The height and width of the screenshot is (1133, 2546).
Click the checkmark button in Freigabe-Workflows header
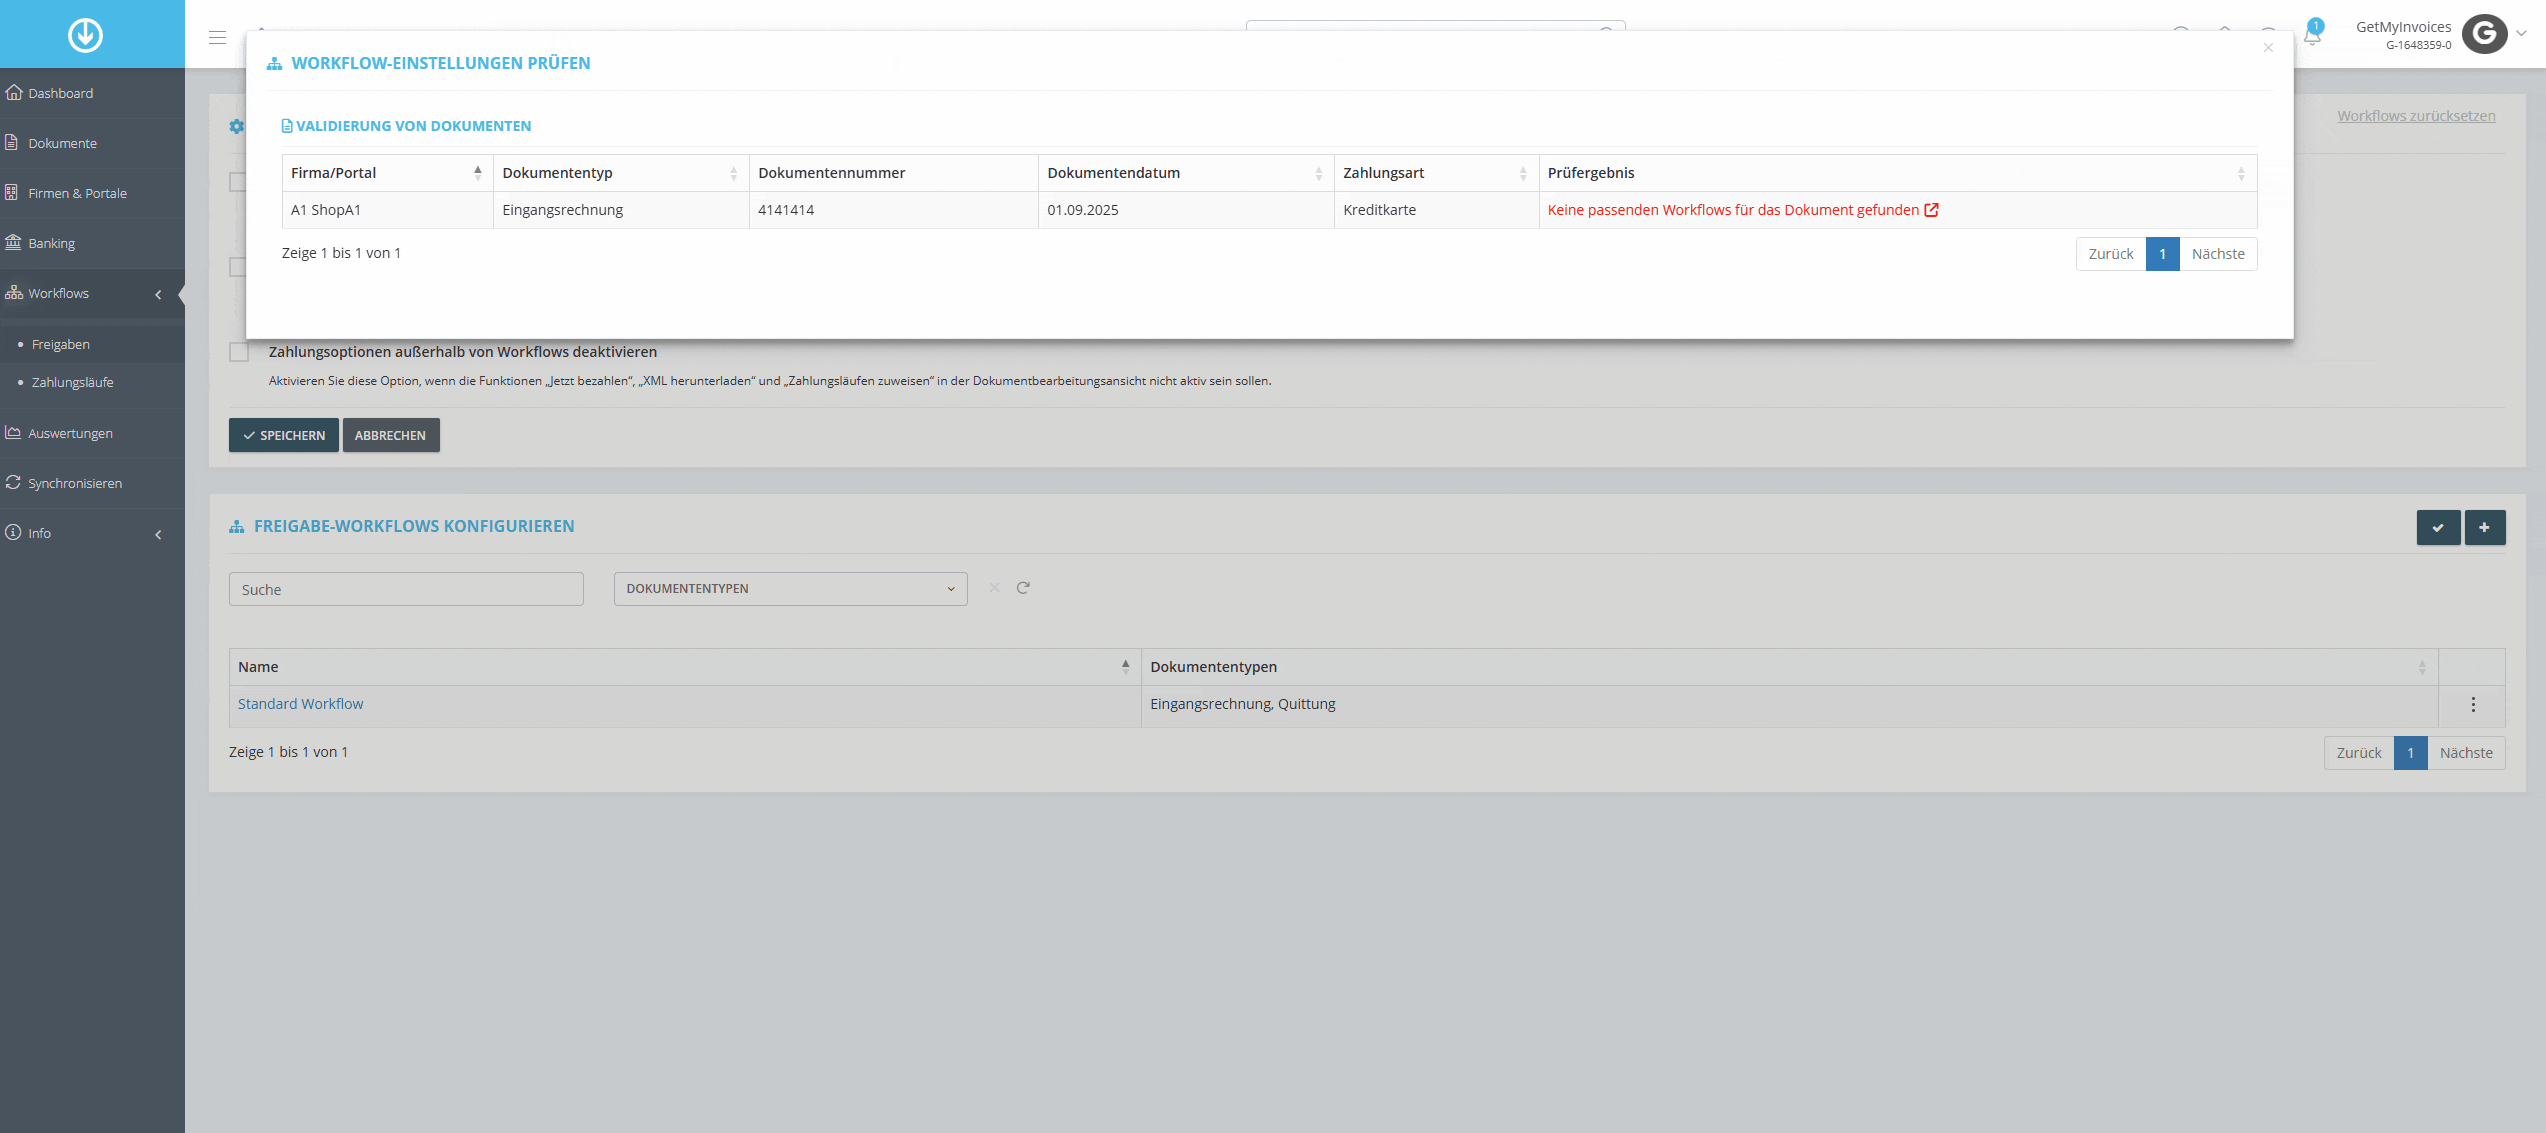2438,527
